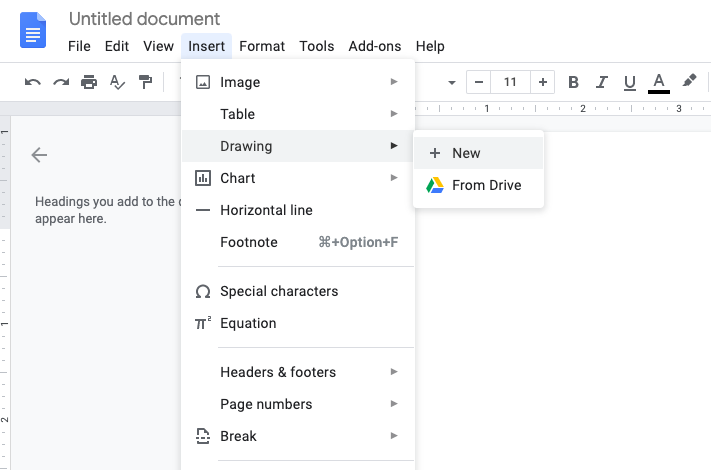Click the highlight color pen icon
Viewport: 711px width, 470px height.
[689, 82]
